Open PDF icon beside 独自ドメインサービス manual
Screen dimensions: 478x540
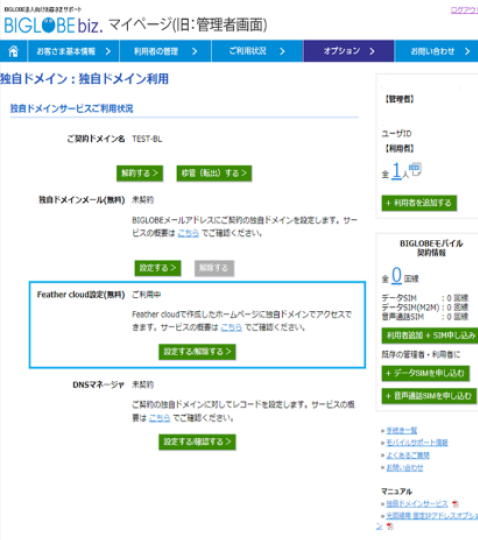(x=455, y=504)
